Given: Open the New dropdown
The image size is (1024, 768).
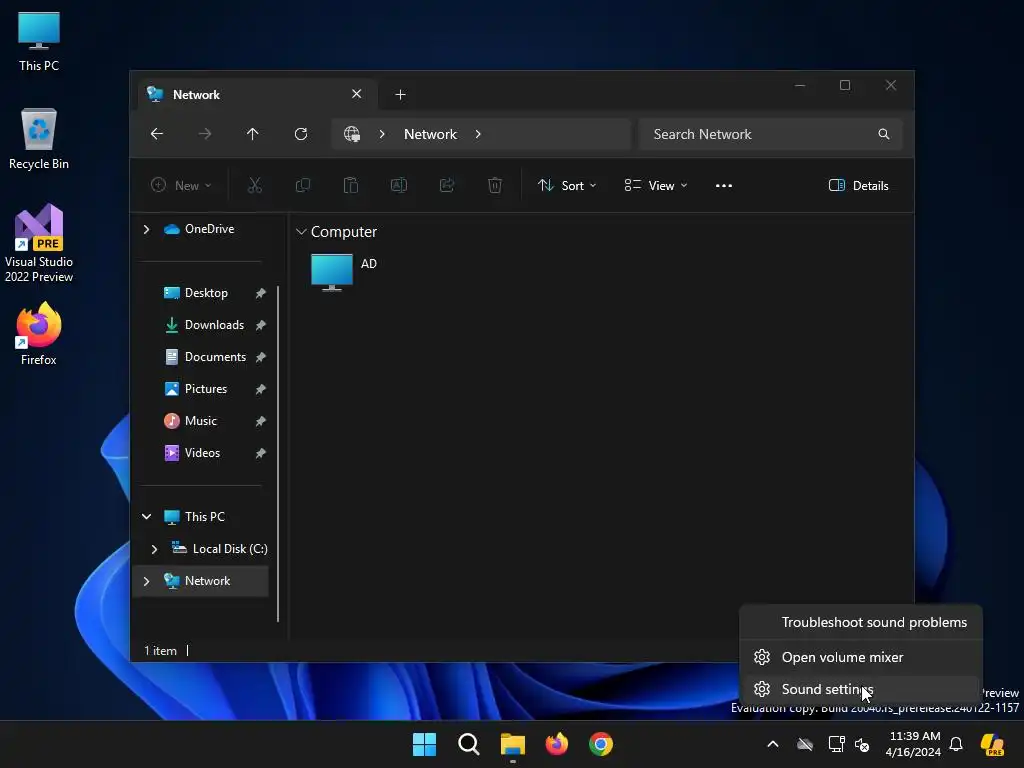Looking at the screenshot, I should pyautogui.click(x=181, y=185).
